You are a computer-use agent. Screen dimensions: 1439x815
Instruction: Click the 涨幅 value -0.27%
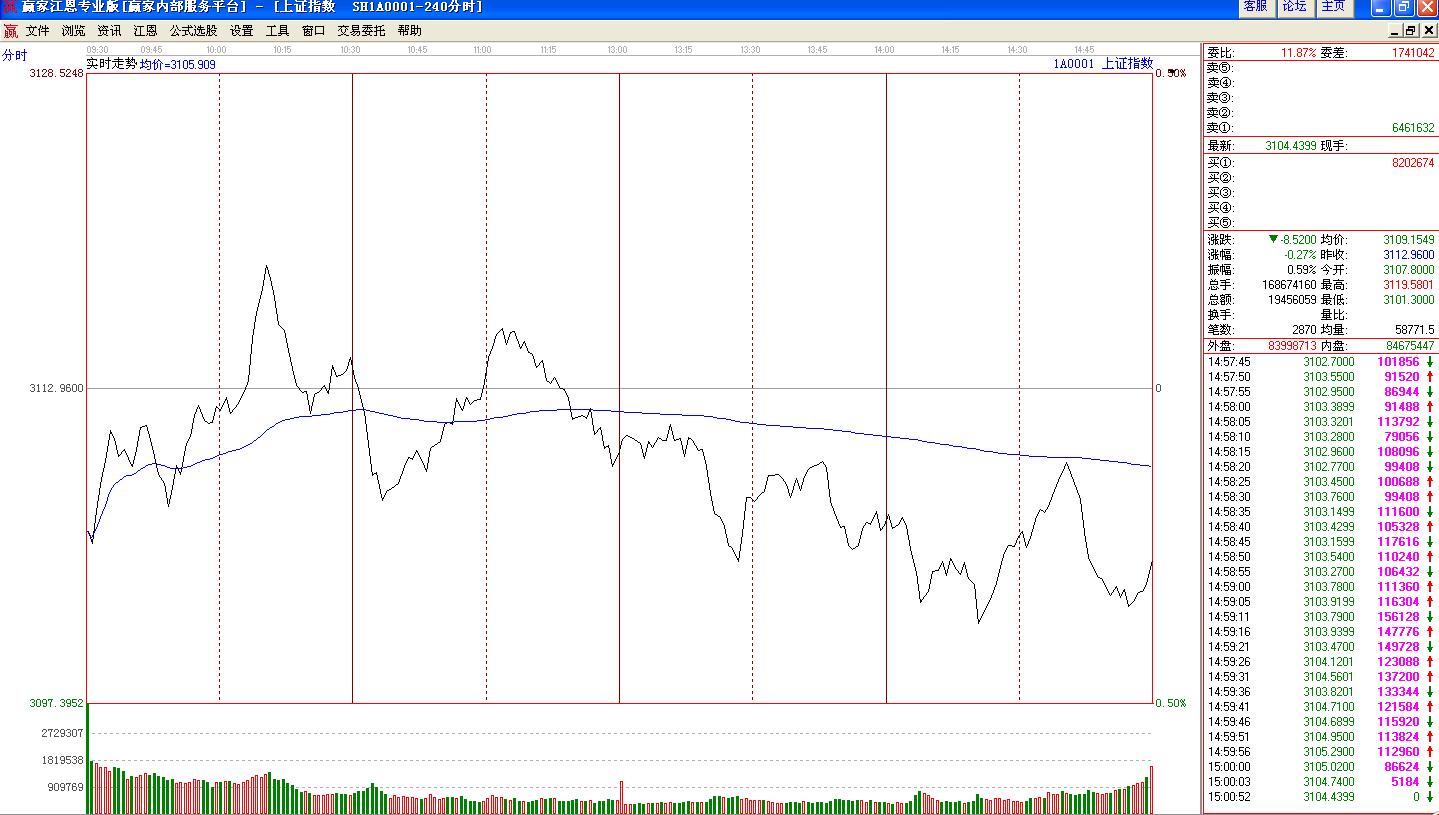pyautogui.click(x=1302, y=255)
